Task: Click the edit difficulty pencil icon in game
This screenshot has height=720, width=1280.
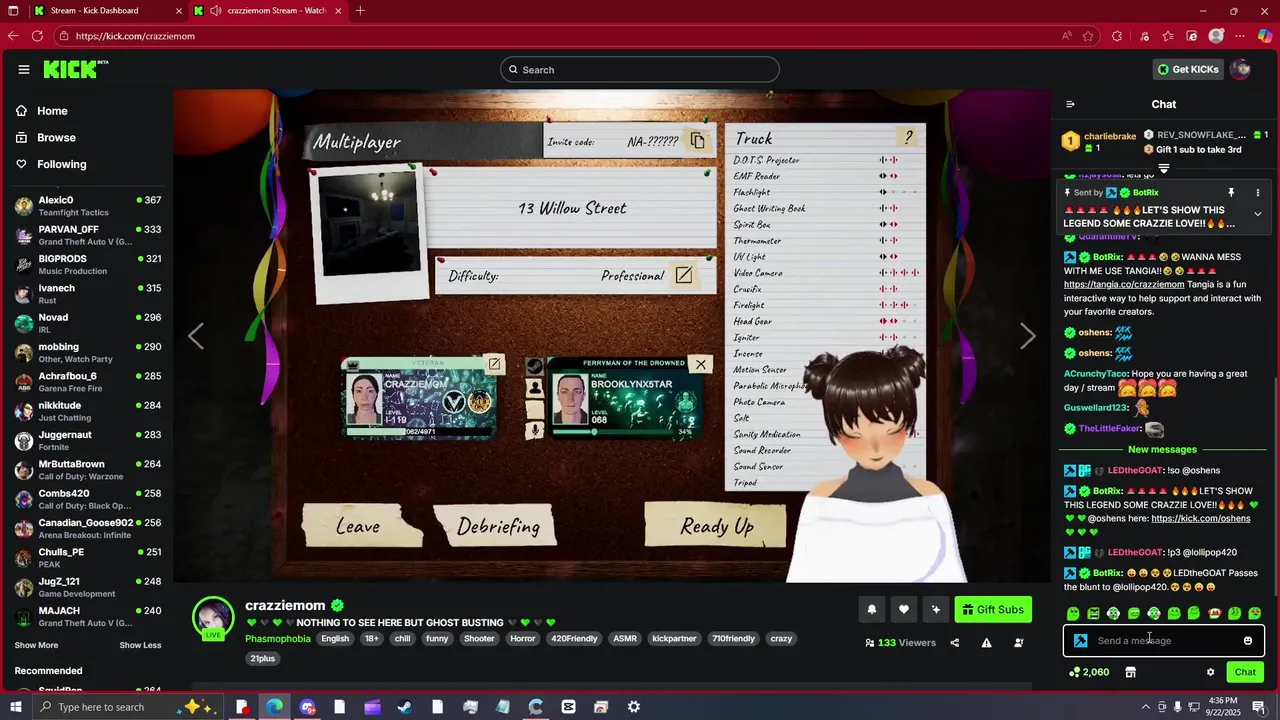Action: tap(684, 275)
